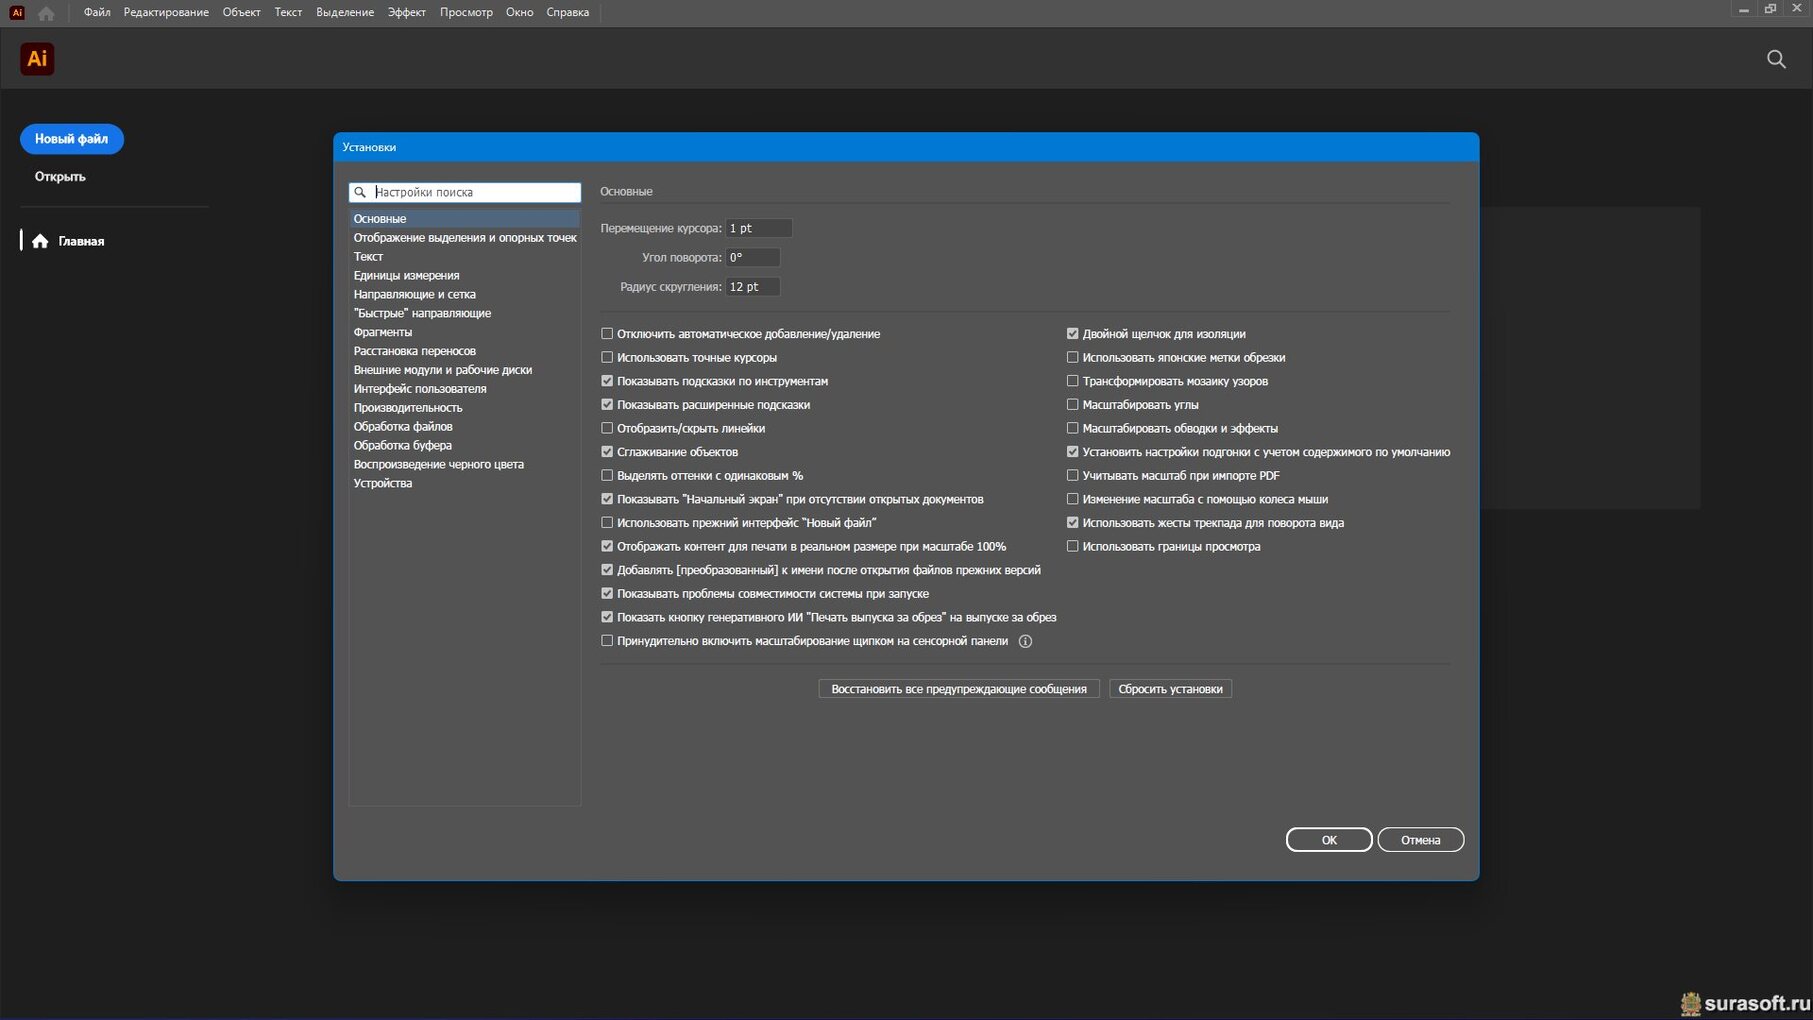Click Сбросить установки button
1813x1020 pixels.
click(x=1170, y=689)
